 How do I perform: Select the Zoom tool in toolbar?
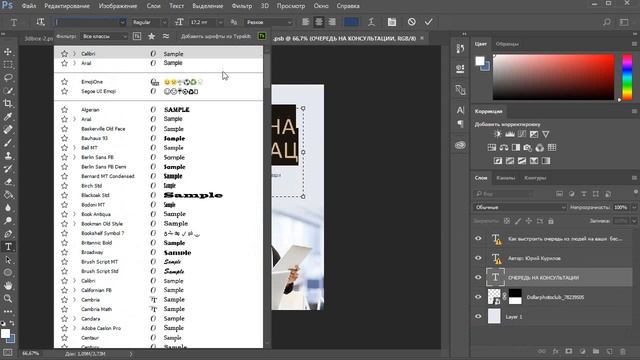point(8,298)
